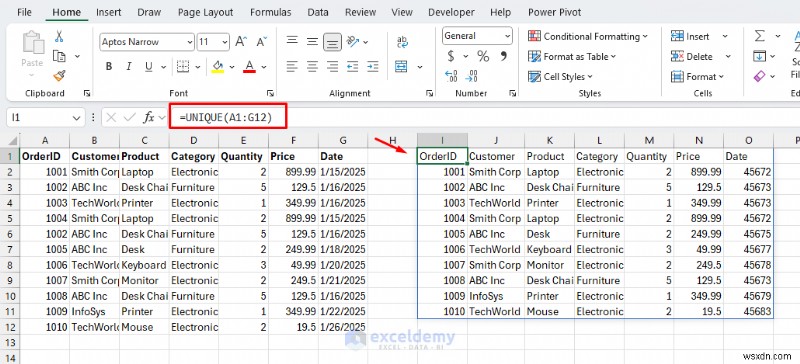The width and height of the screenshot is (800, 364).
Task: Decrease indent icon
Action: point(353,66)
